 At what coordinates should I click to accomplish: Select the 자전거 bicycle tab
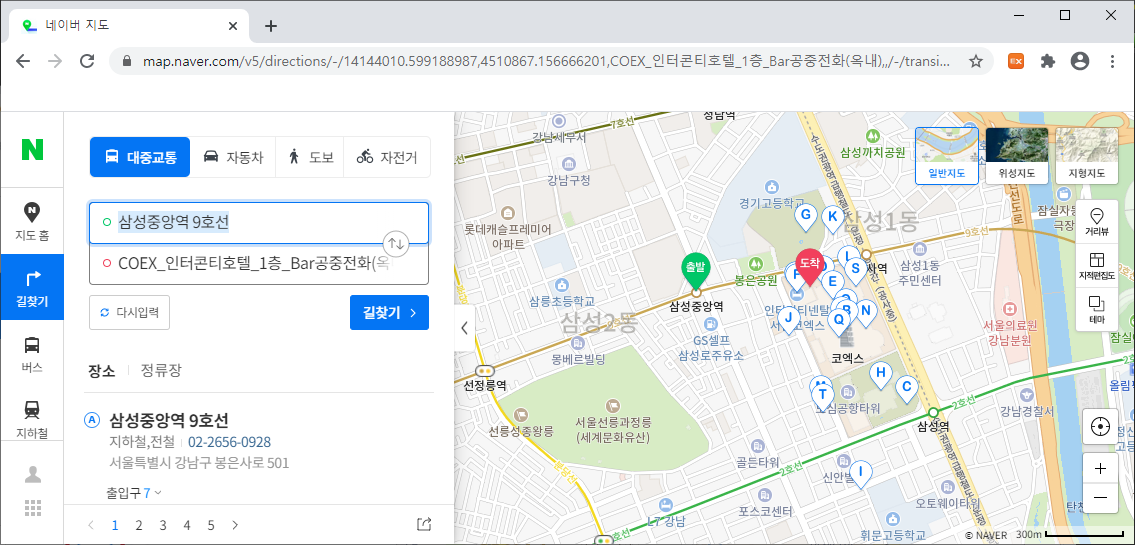click(387, 157)
